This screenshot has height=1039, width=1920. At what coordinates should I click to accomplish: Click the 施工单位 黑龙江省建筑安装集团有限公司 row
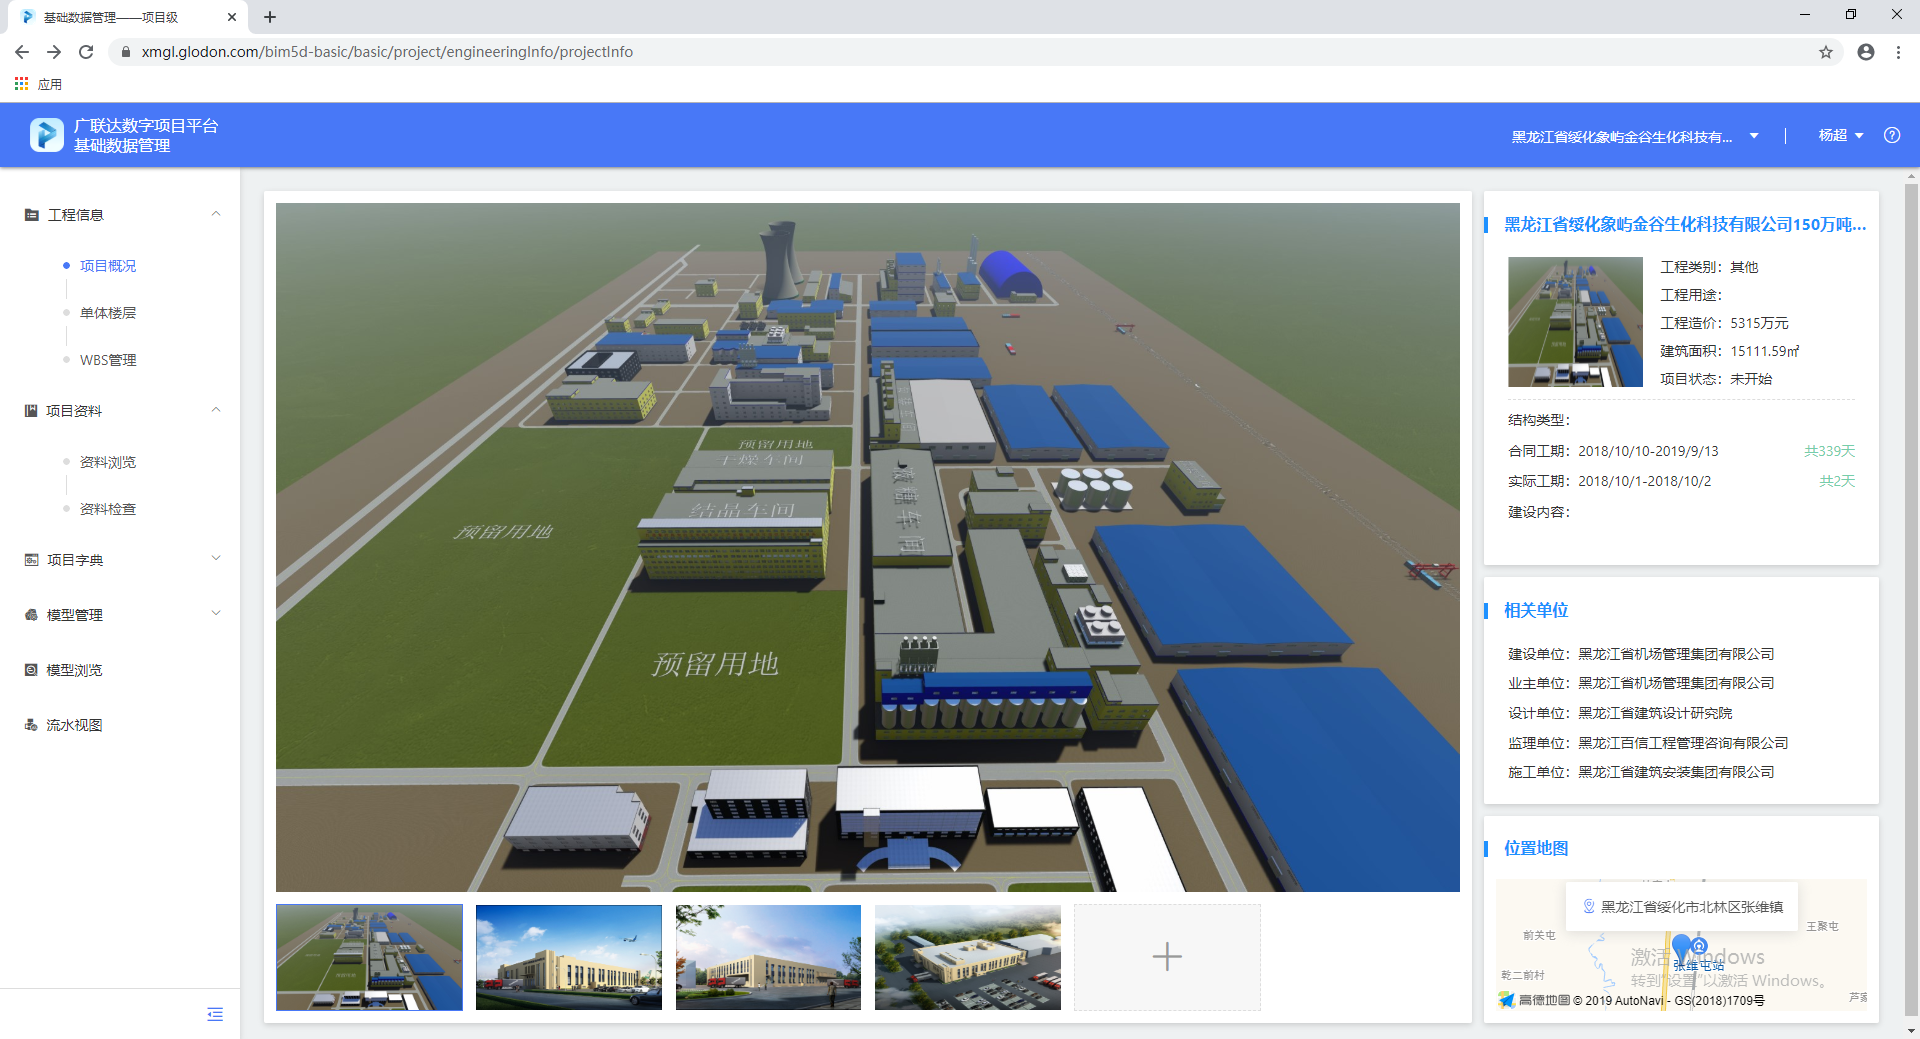tap(1641, 772)
